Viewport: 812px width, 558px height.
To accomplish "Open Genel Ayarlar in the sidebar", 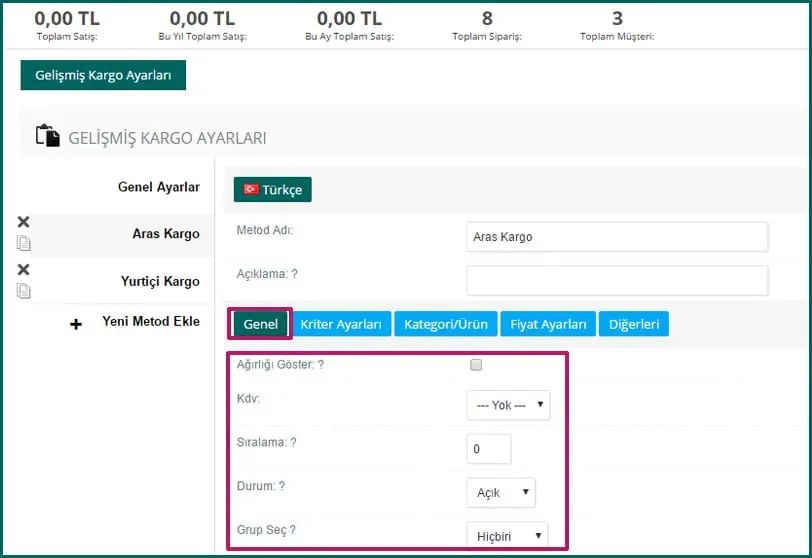I will 158,187.
